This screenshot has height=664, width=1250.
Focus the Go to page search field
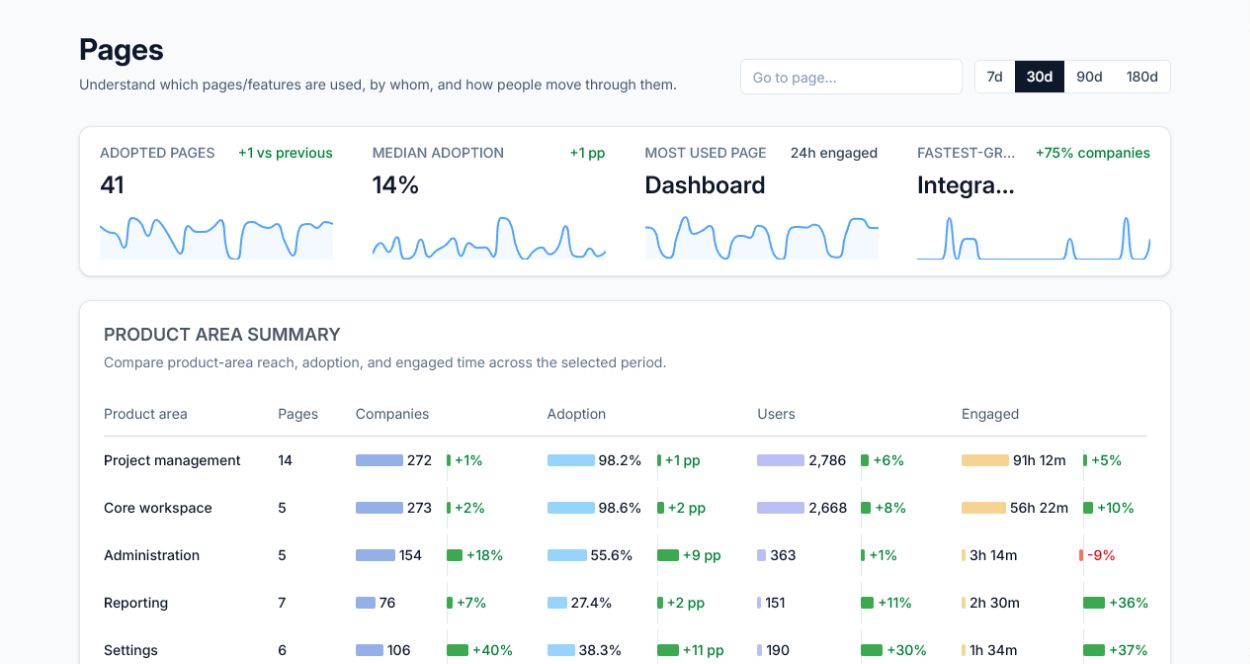(x=851, y=77)
